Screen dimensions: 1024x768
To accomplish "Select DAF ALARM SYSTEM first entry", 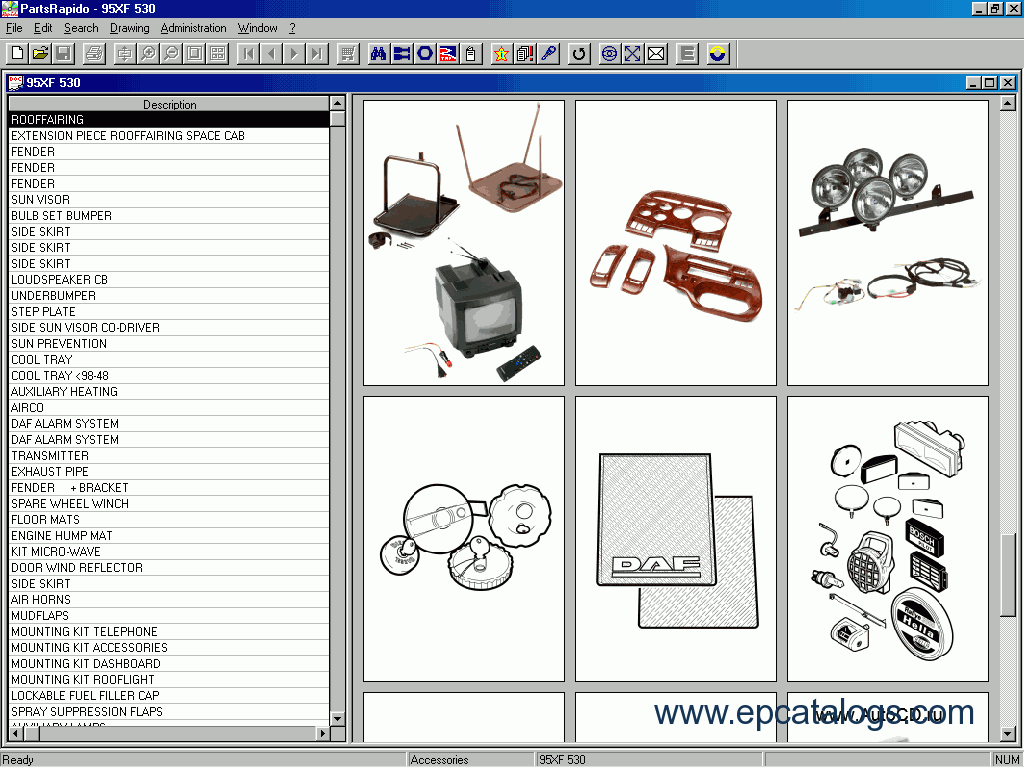I will coord(168,424).
